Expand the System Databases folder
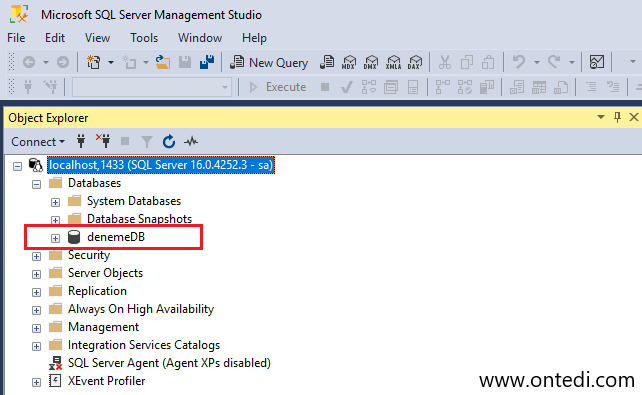The image size is (642, 395). click(55, 202)
